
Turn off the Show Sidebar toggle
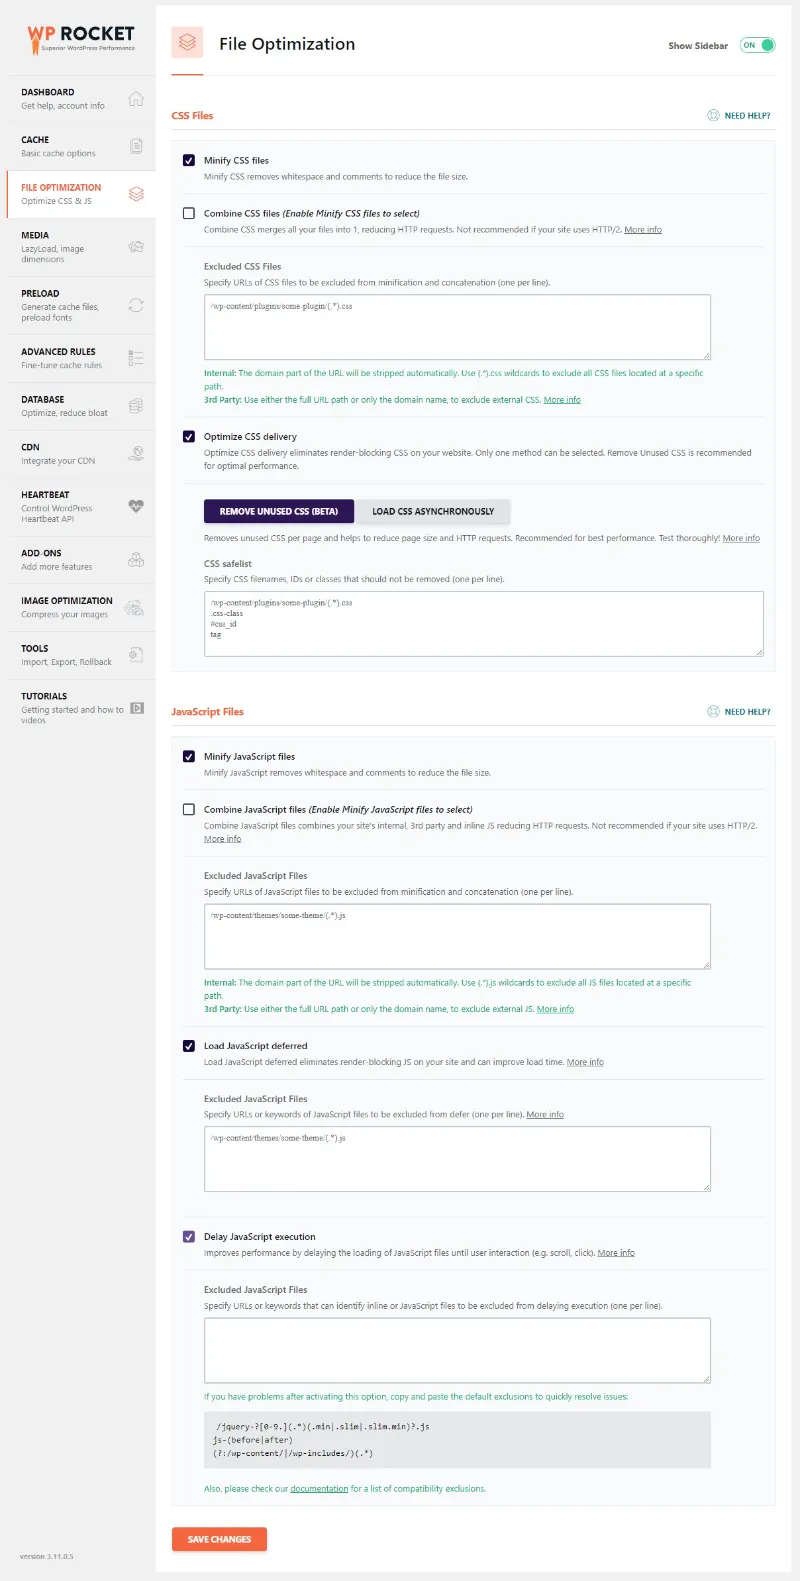click(x=757, y=45)
